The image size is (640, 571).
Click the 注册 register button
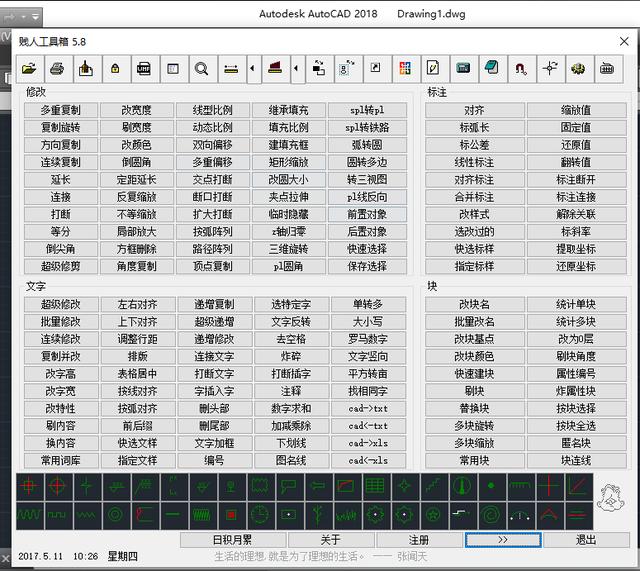(419, 540)
